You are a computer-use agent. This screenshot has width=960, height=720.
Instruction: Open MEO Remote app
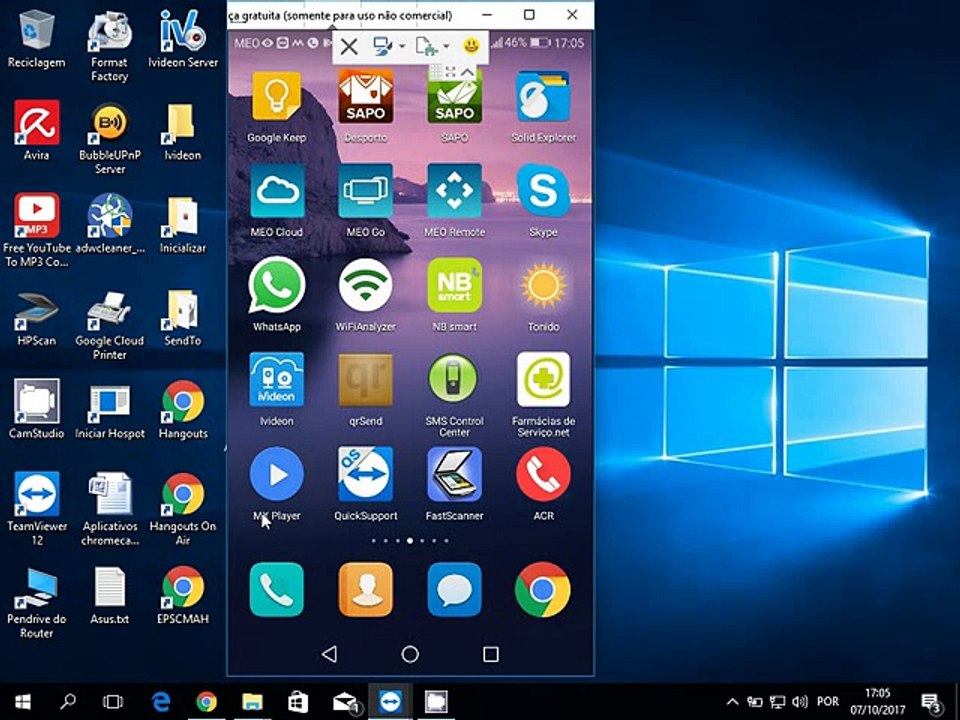[x=454, y=191]
